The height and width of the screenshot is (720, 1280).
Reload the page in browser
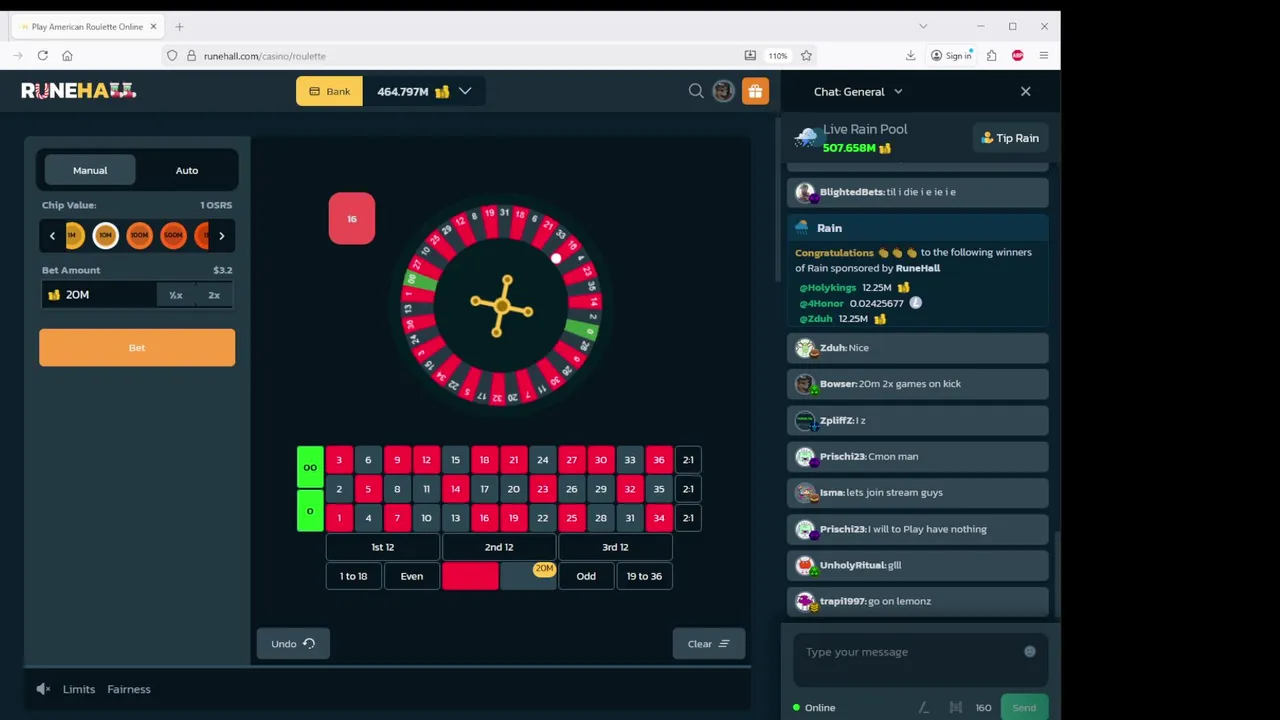coord(43,56)
